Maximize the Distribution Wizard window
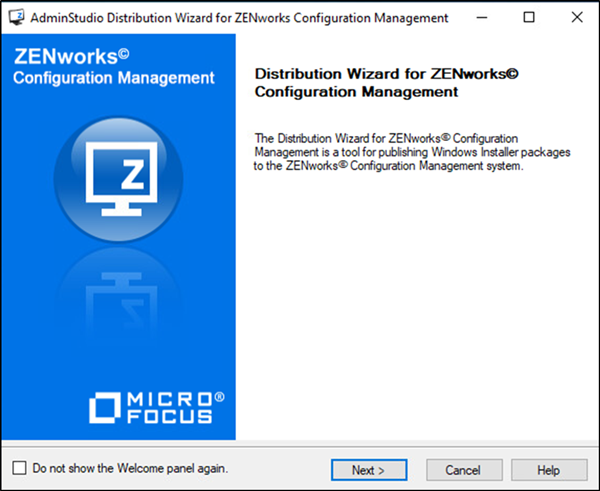 point(529,18)
